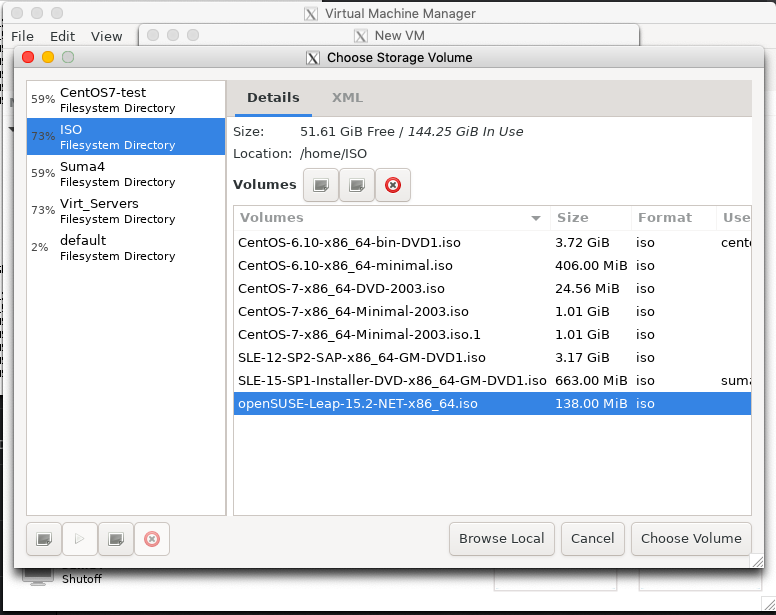Select CentOS-6.10-x86_64-minimal.iso volume

point(492,266)
